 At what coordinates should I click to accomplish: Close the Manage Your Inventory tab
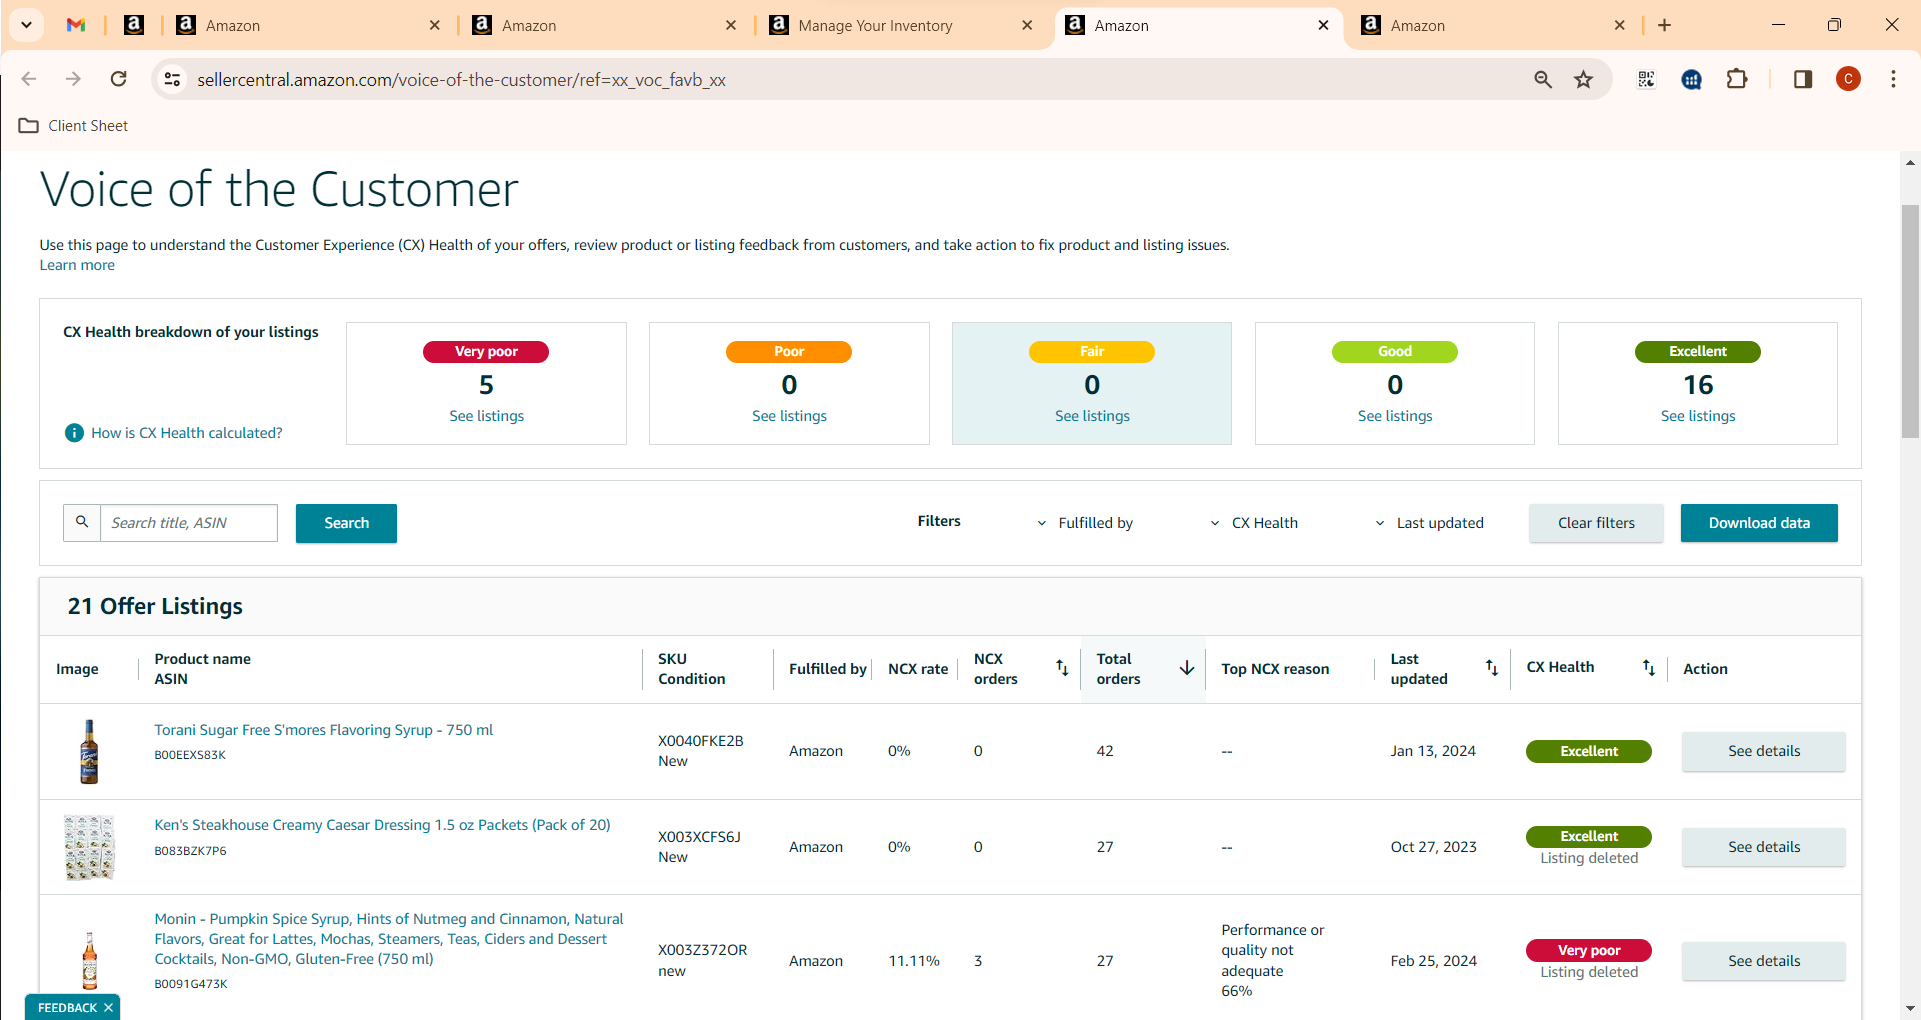1027,25
